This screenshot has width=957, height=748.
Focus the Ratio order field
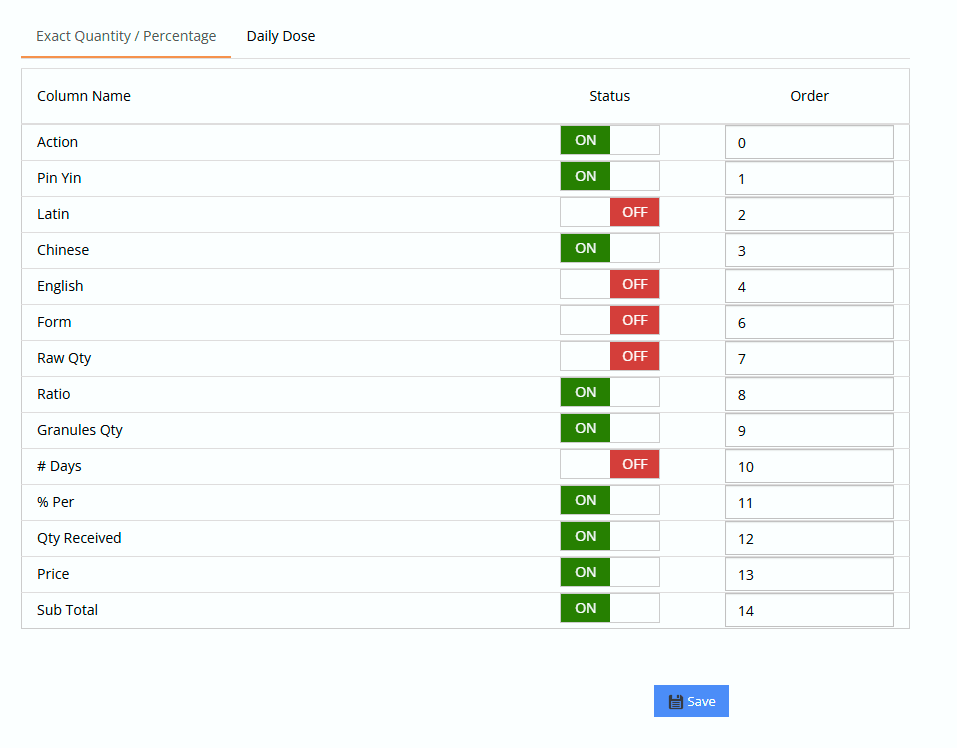(x=809, y=394)
